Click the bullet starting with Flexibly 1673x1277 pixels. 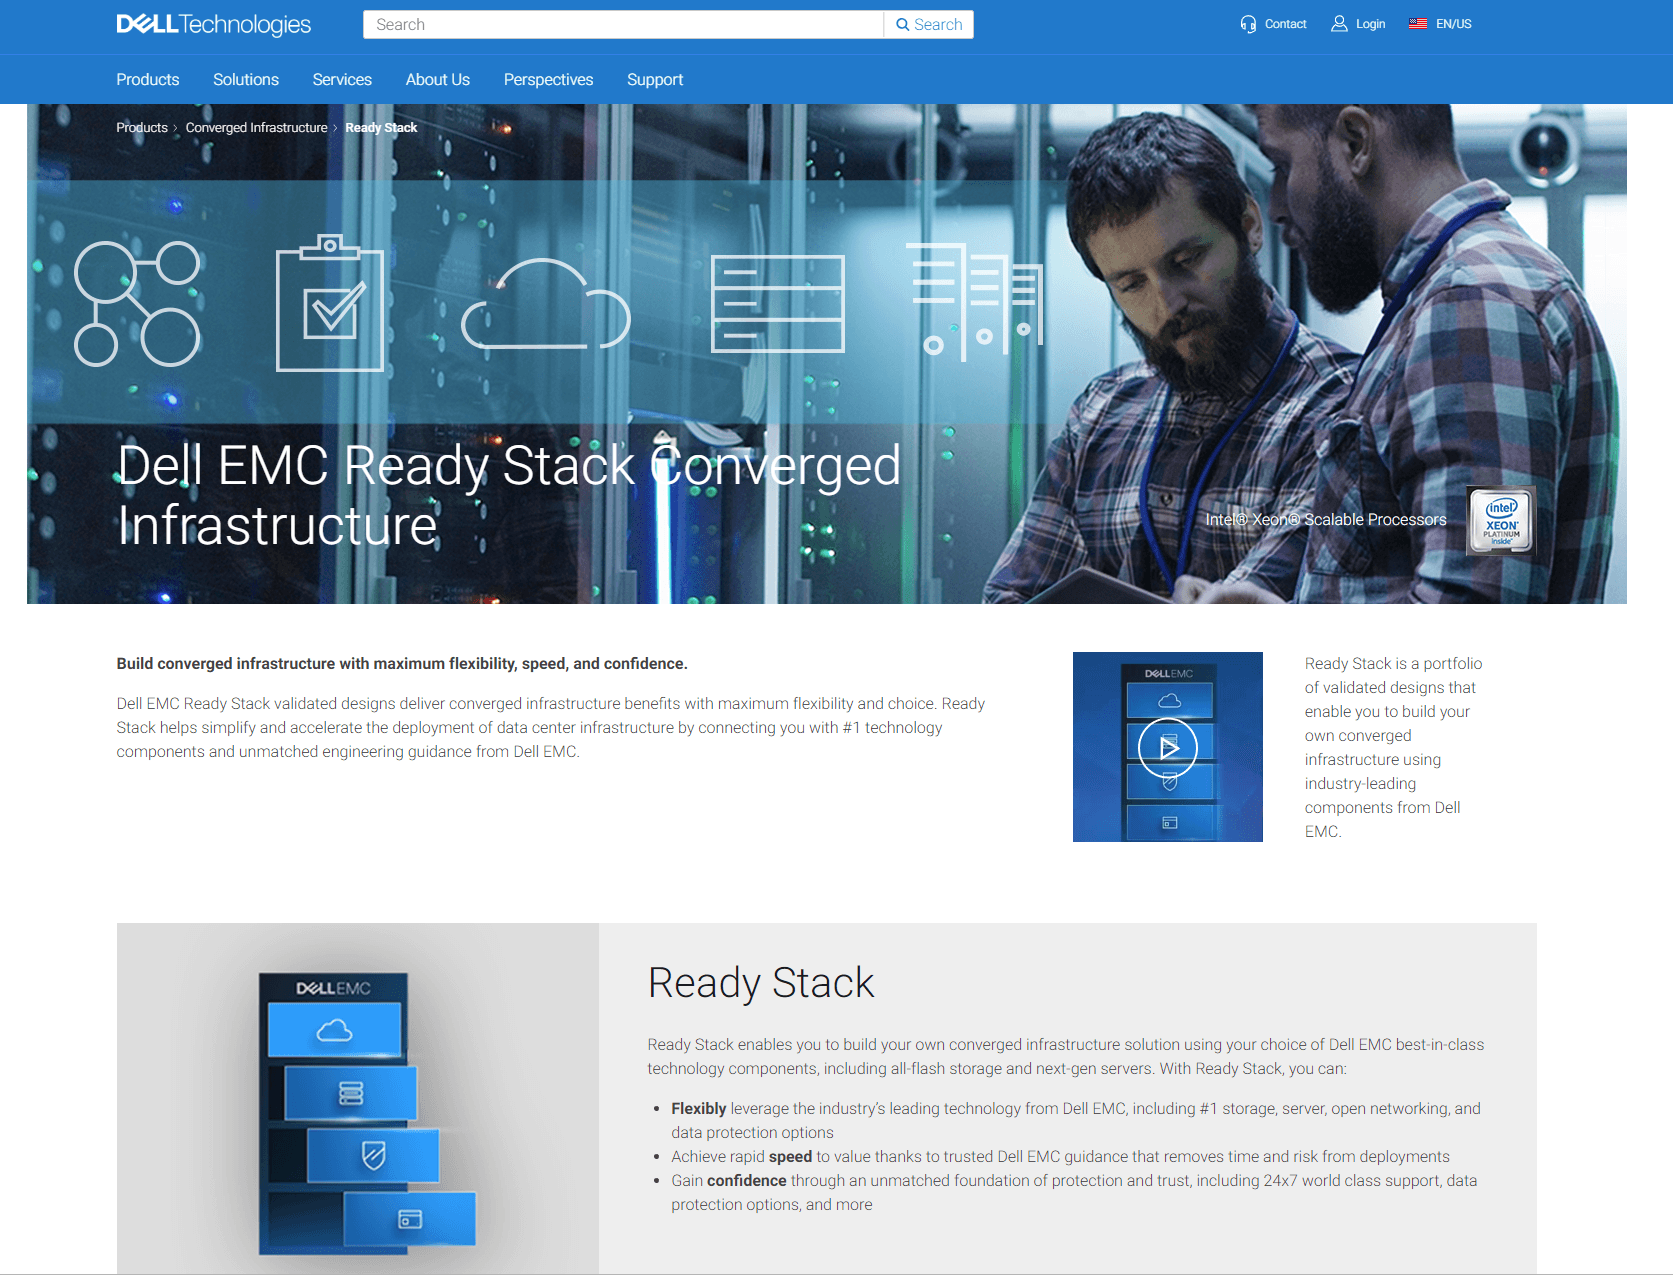click(x=1076, y=1120)
